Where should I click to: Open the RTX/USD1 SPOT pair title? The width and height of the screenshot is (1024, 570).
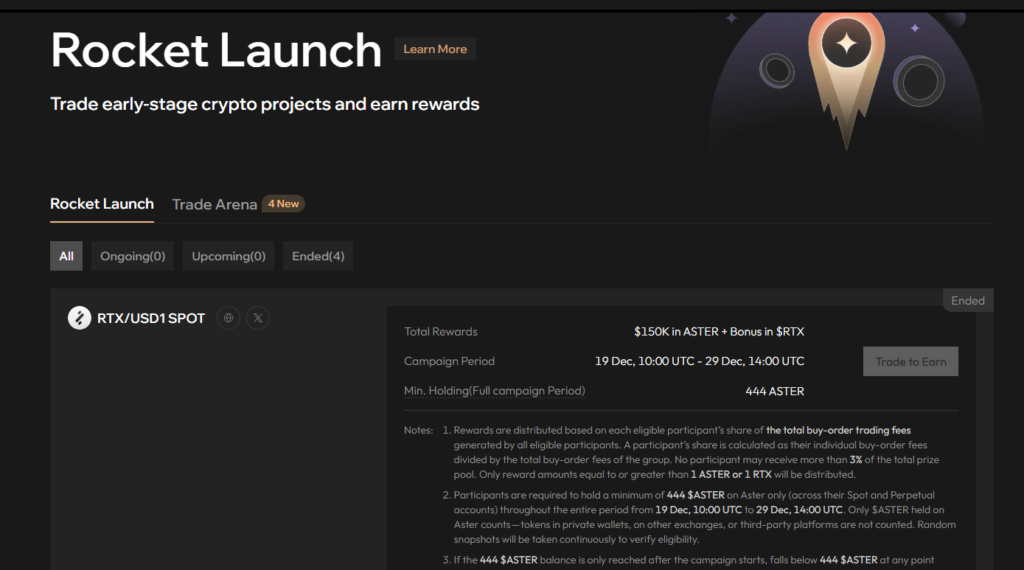(x=151, y=318)
